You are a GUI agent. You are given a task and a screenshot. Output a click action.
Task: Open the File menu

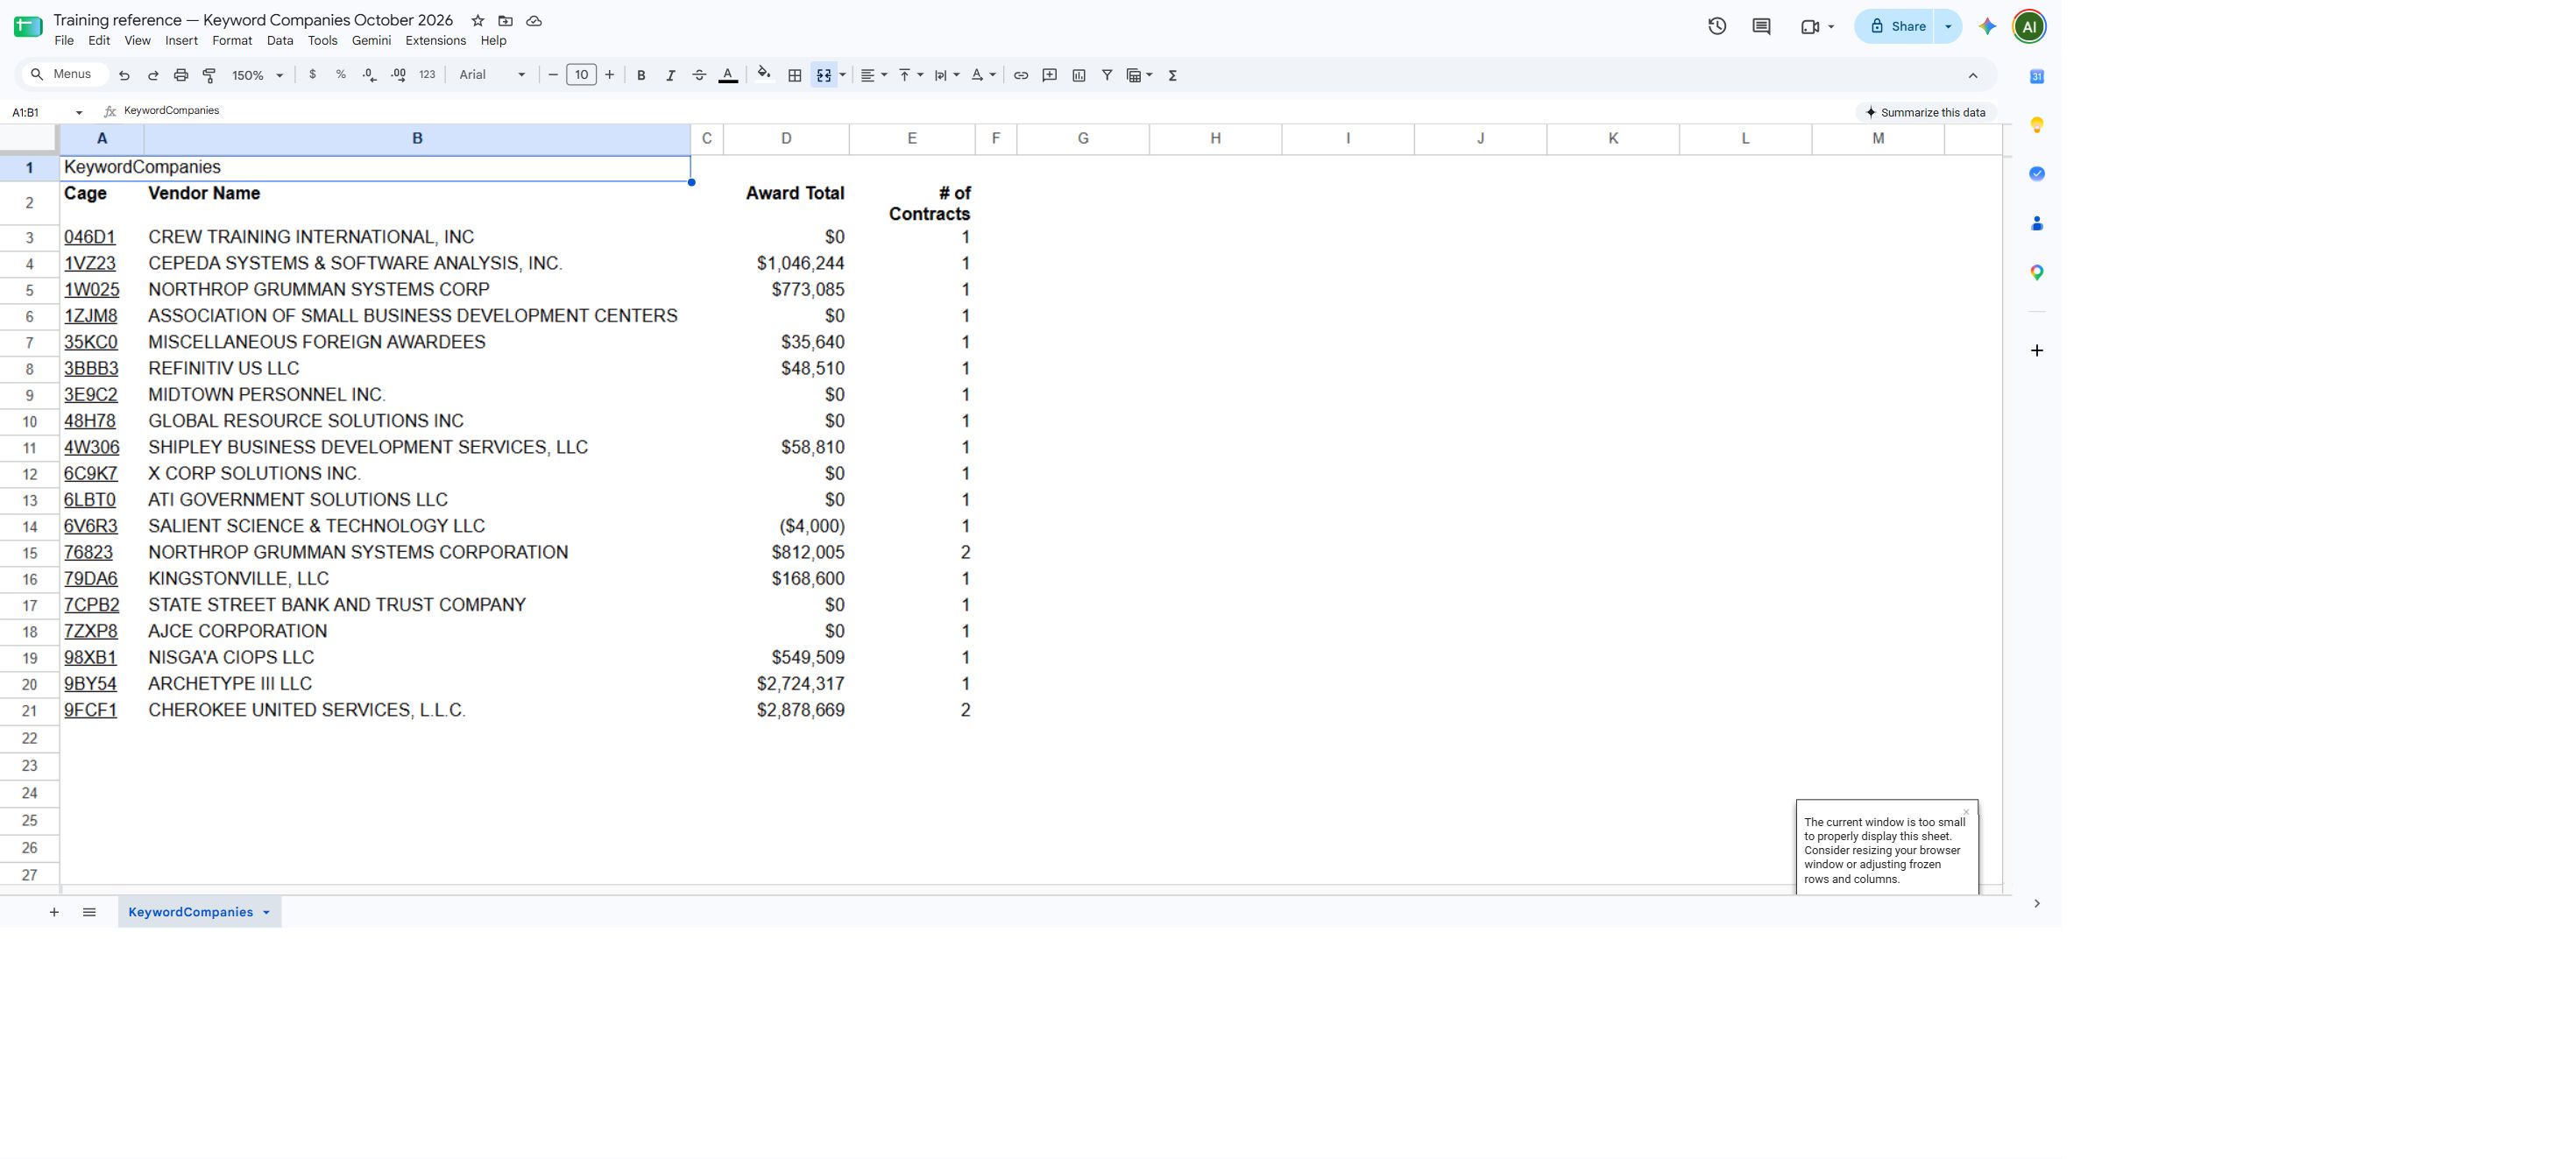point(64,41)
